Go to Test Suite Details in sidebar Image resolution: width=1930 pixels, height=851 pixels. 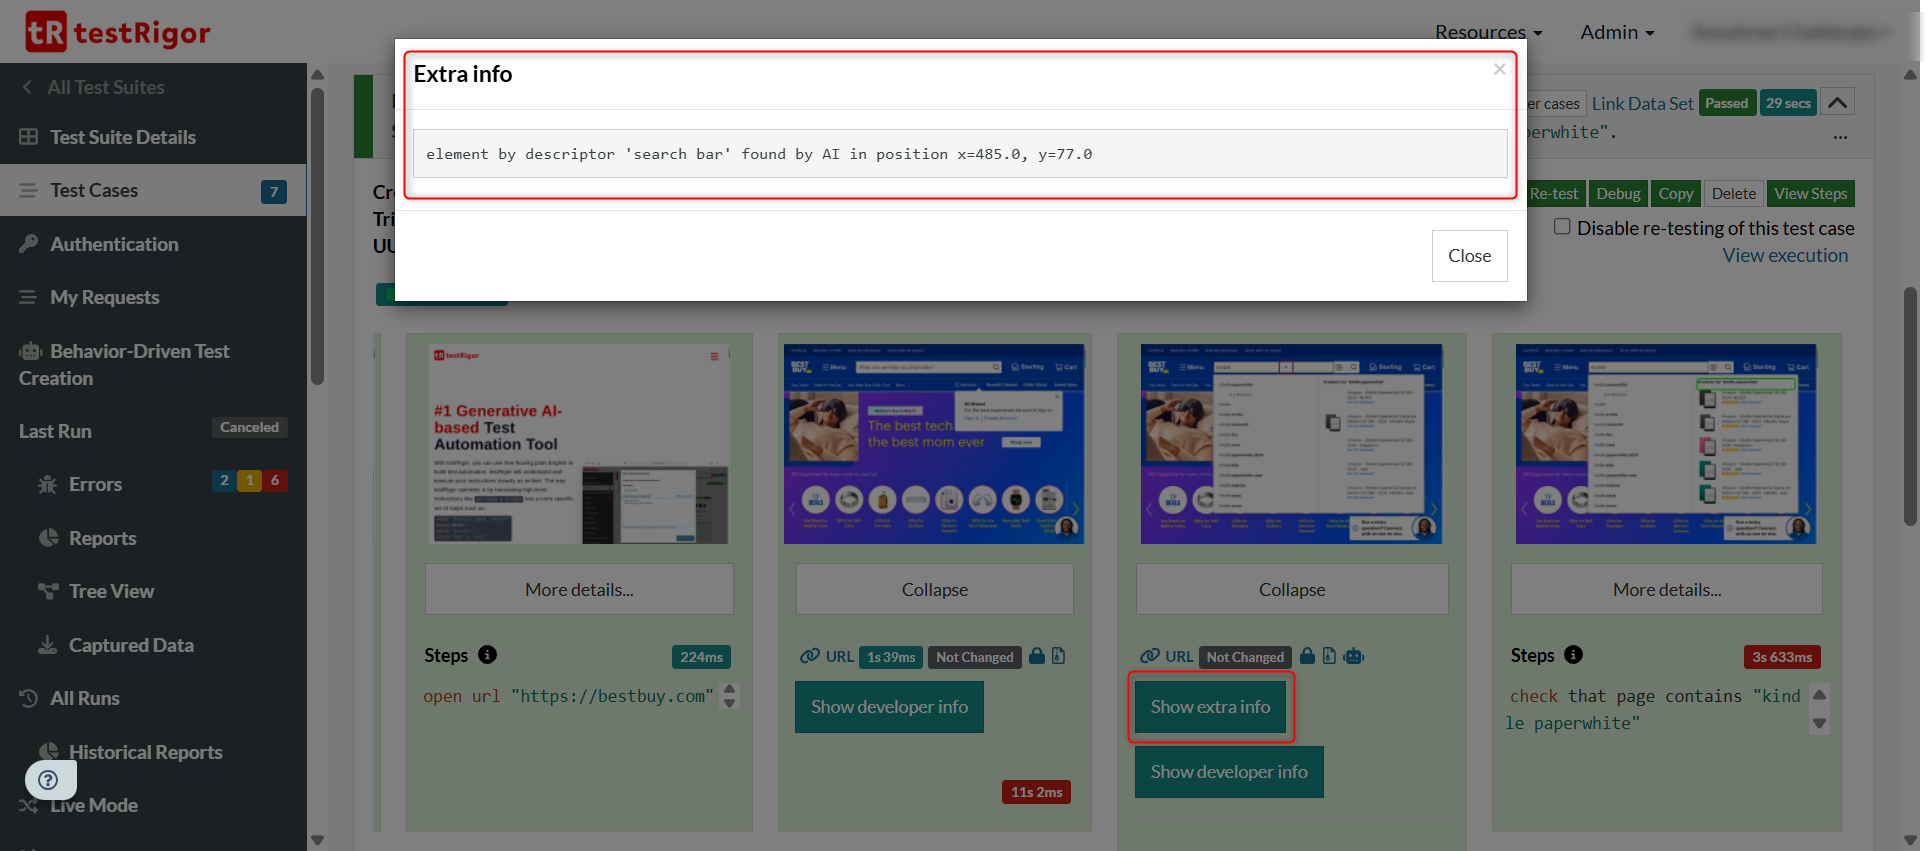[x=122, y=137]
